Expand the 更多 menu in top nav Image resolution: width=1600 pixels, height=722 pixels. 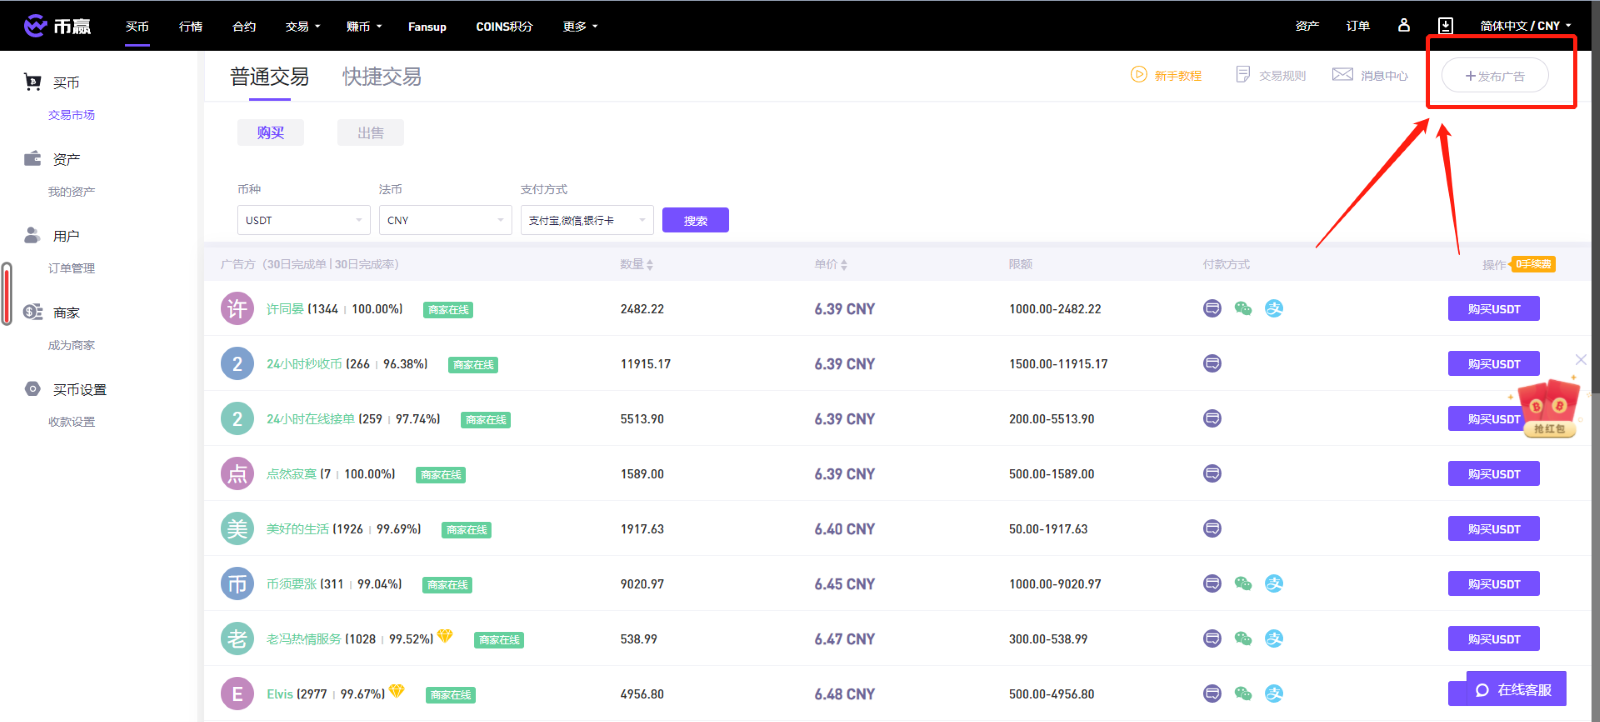(580, 27)
